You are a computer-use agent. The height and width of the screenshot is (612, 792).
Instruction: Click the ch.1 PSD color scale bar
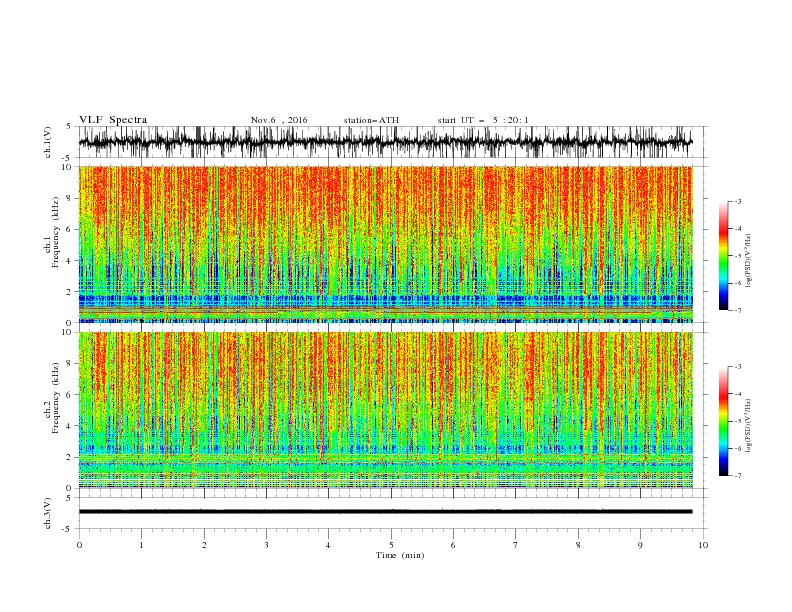click(723, 256)
